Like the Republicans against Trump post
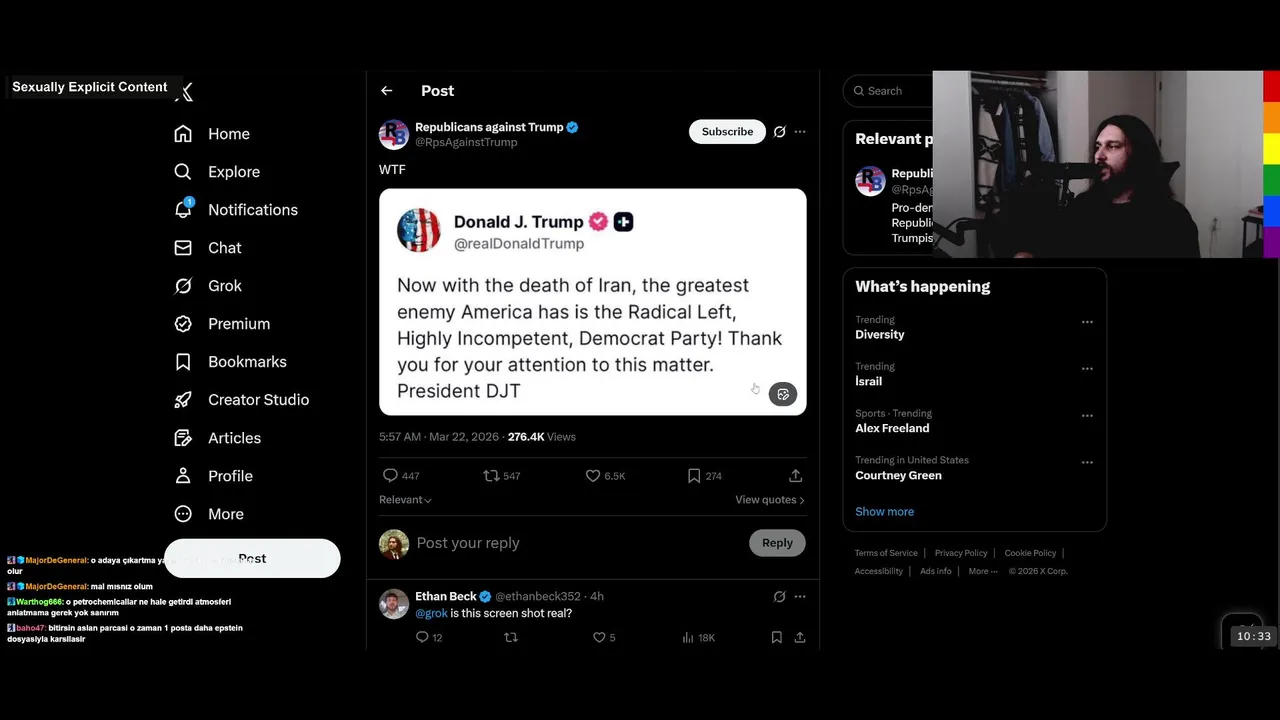The height and width of the screenshot is (720, 1280). click(x=593, y=476)
